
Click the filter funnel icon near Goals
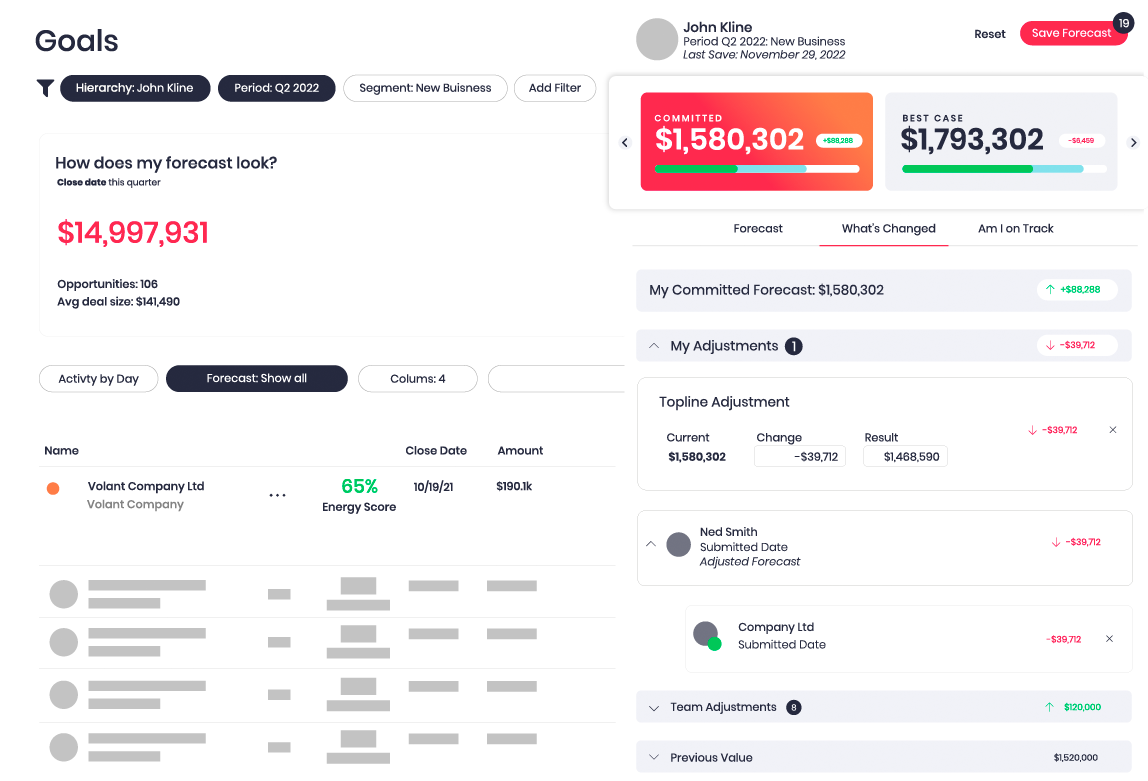(x=45, y=88)
